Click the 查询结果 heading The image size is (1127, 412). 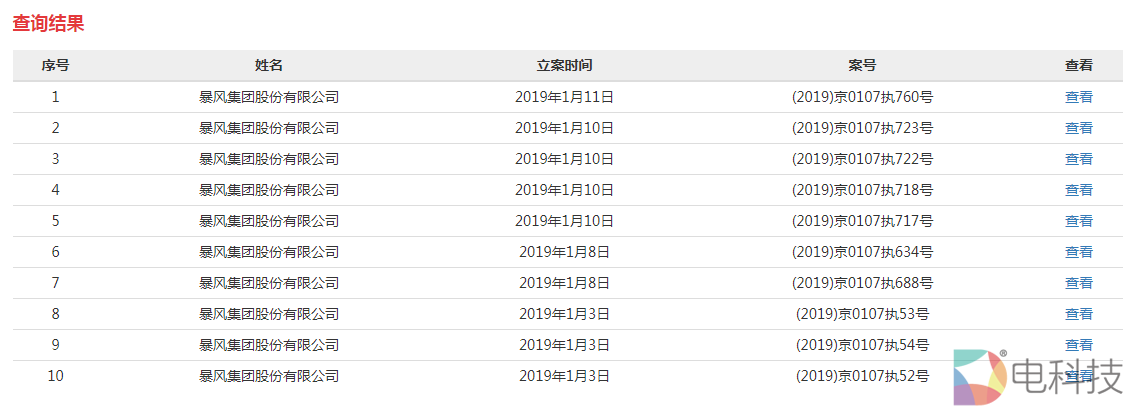(x=48, y=24)
